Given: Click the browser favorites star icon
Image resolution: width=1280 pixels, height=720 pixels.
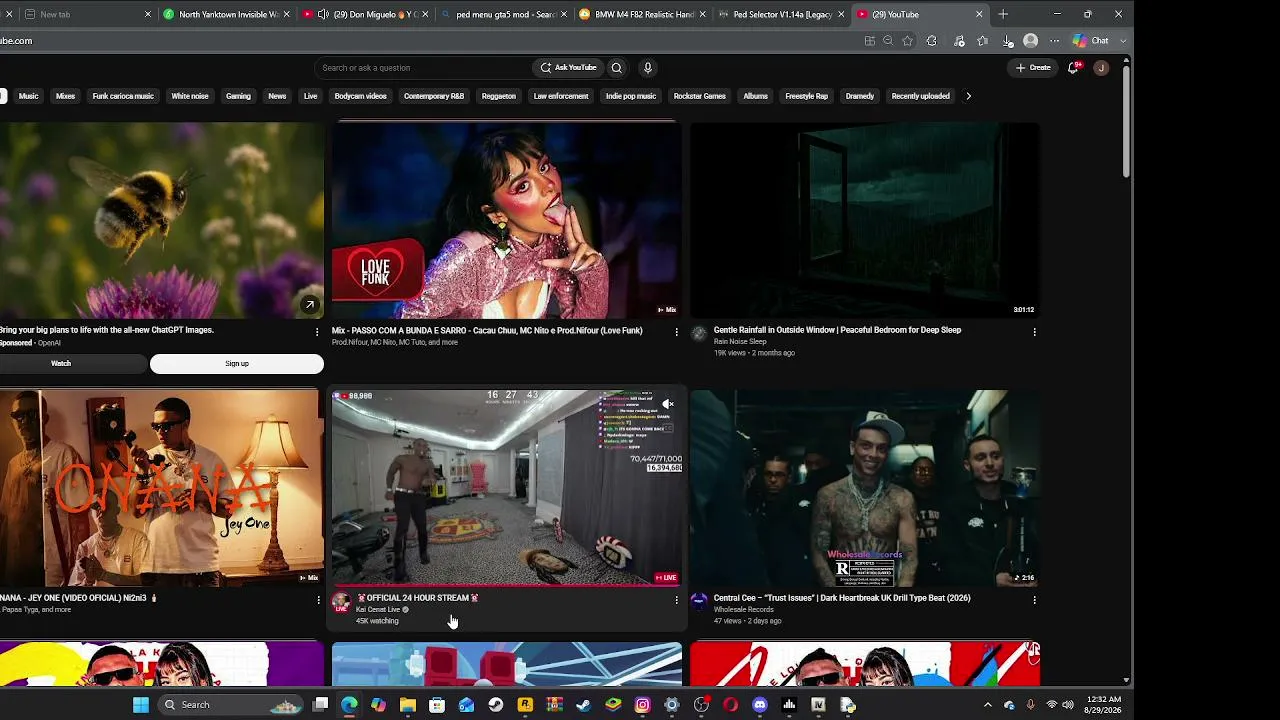Looking at the screenshot, I should pos(907,41).
